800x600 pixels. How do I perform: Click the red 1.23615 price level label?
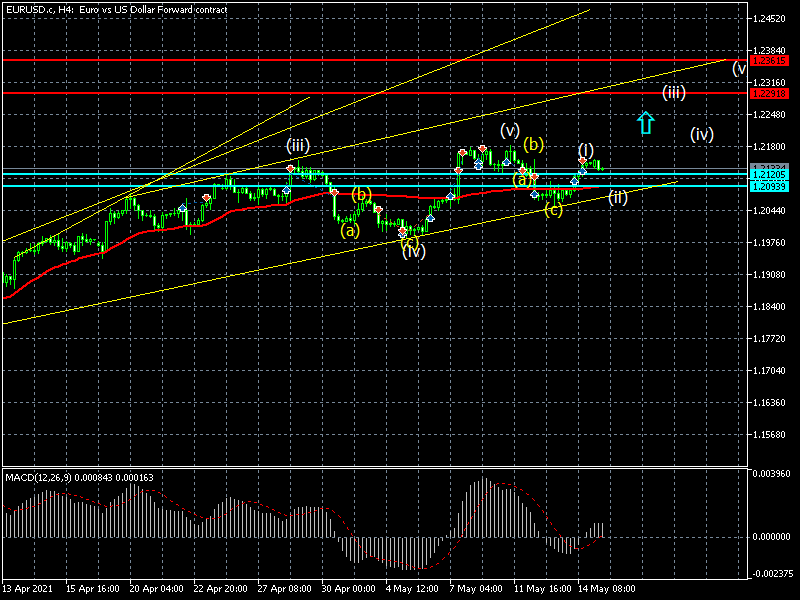(x=768, y=60)
